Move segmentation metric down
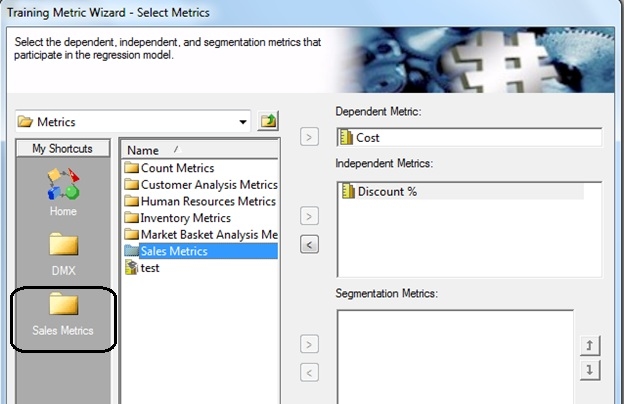Screen dimensions: 624x404 [x=590, y=371]
